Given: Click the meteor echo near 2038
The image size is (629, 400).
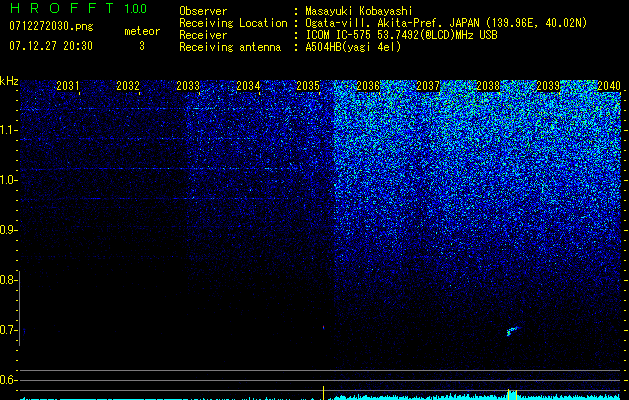Looking at the screenshot, I should [512, 331].
